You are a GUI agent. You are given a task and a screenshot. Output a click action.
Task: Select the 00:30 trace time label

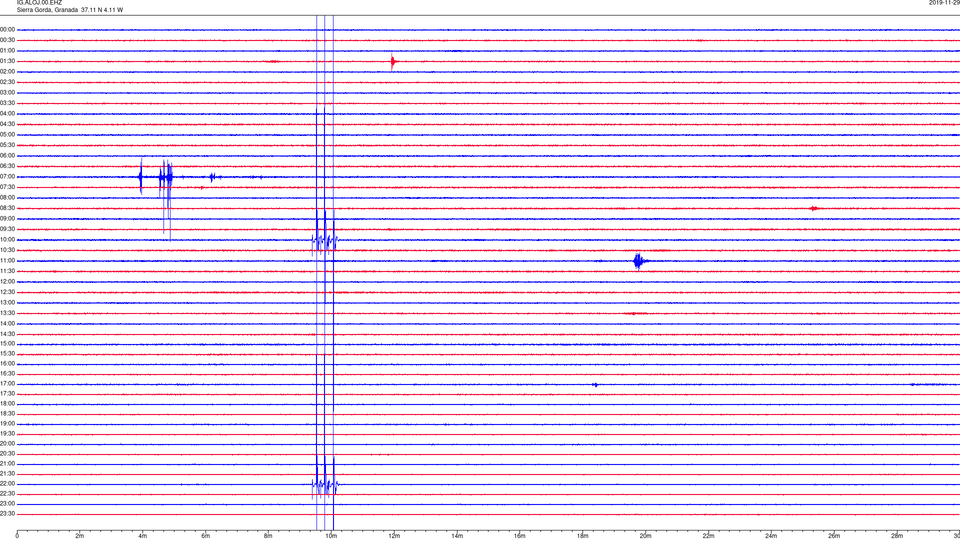coord(7,40)
